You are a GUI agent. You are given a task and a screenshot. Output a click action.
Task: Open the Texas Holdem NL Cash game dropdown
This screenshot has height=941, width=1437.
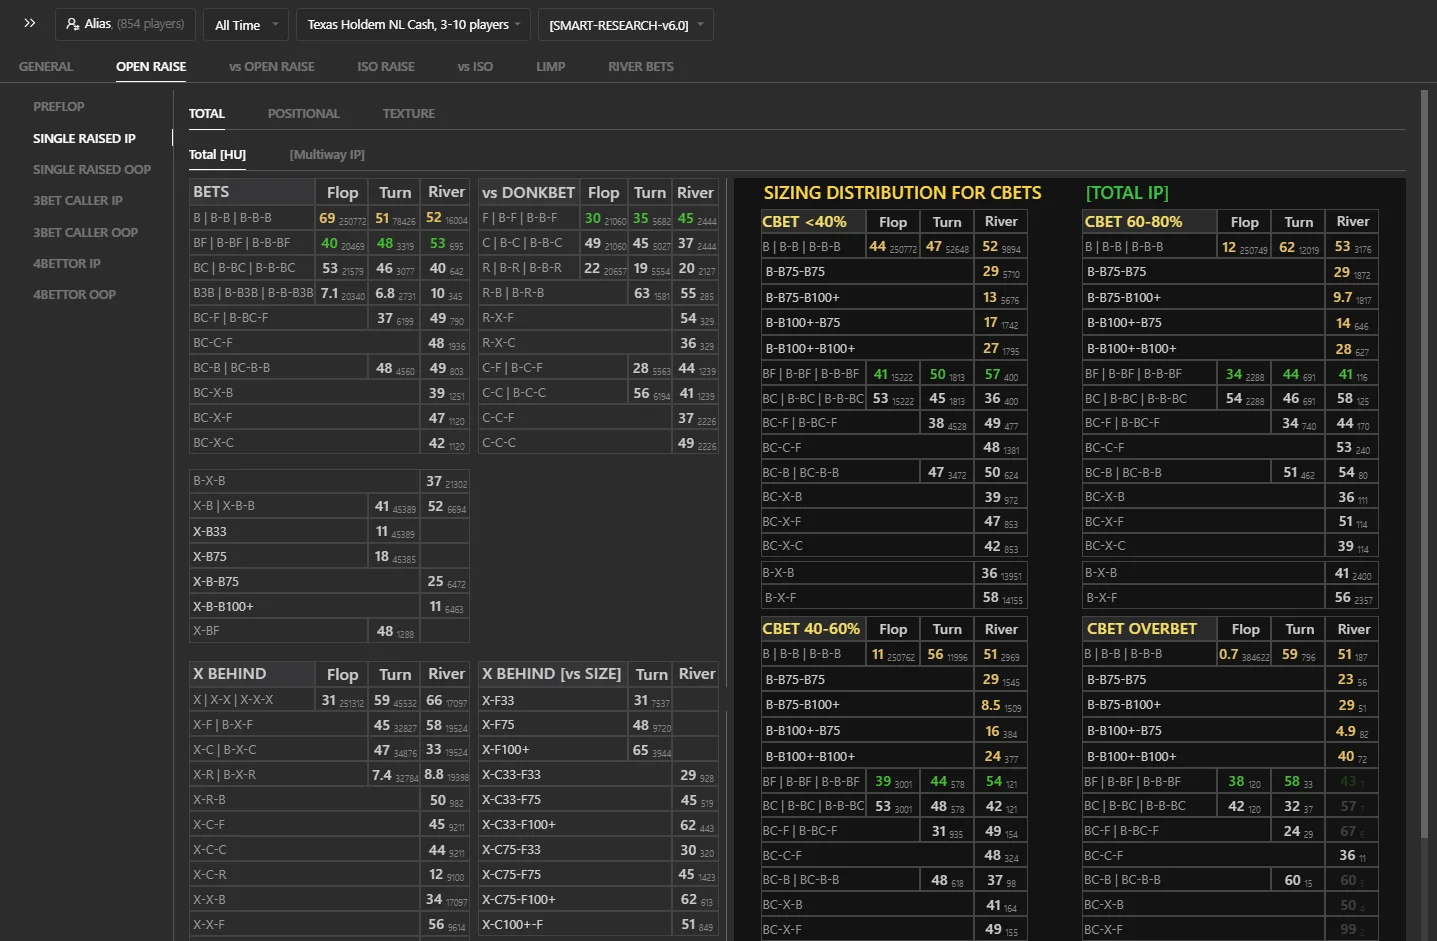click(413, 25)
